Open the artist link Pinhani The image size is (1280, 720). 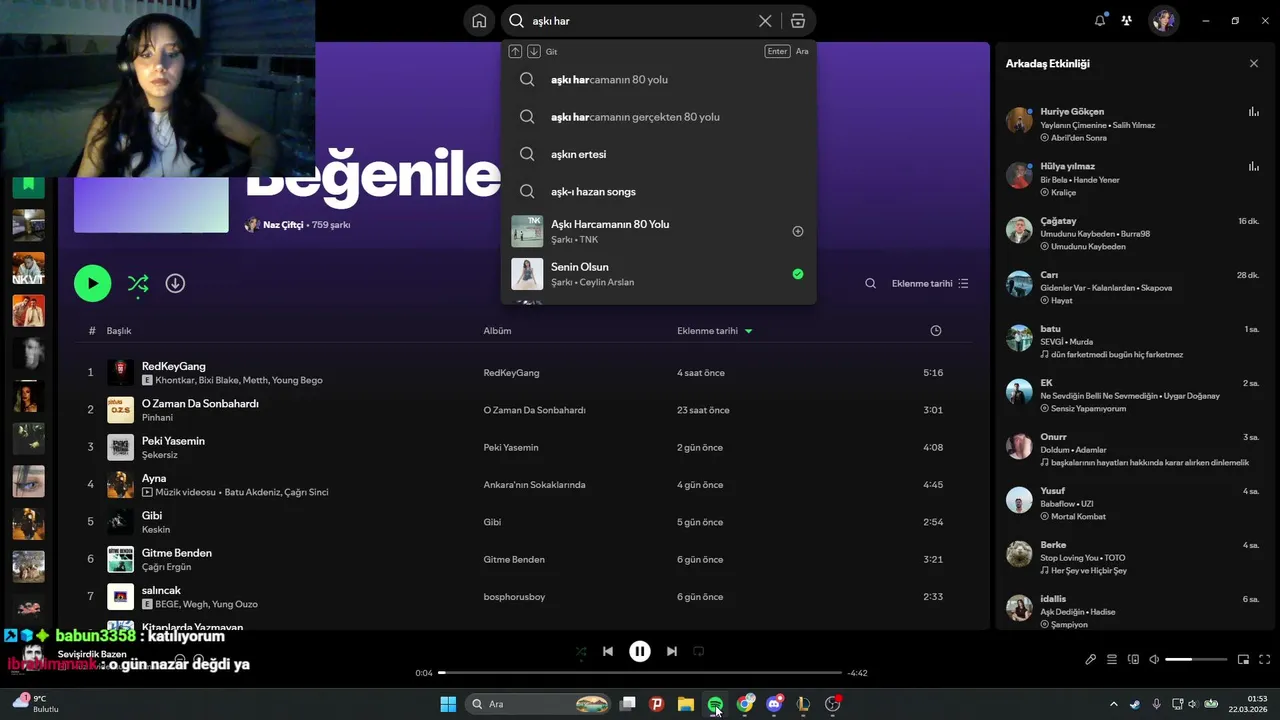[157, 418]
